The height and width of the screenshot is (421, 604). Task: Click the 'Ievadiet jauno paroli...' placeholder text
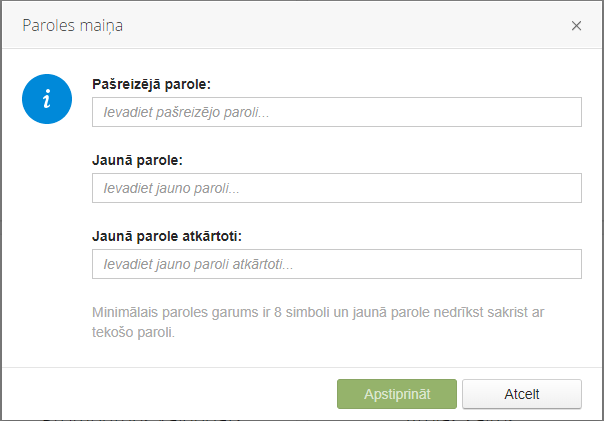coord(171,188)
